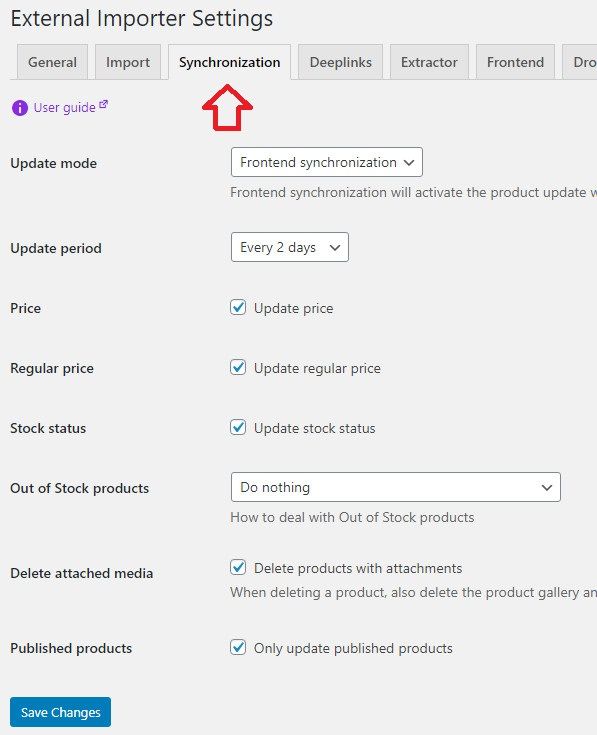Click the red arrow pointing at Synchronization
The image size is (597, 735).
click(x=227, y=107)
